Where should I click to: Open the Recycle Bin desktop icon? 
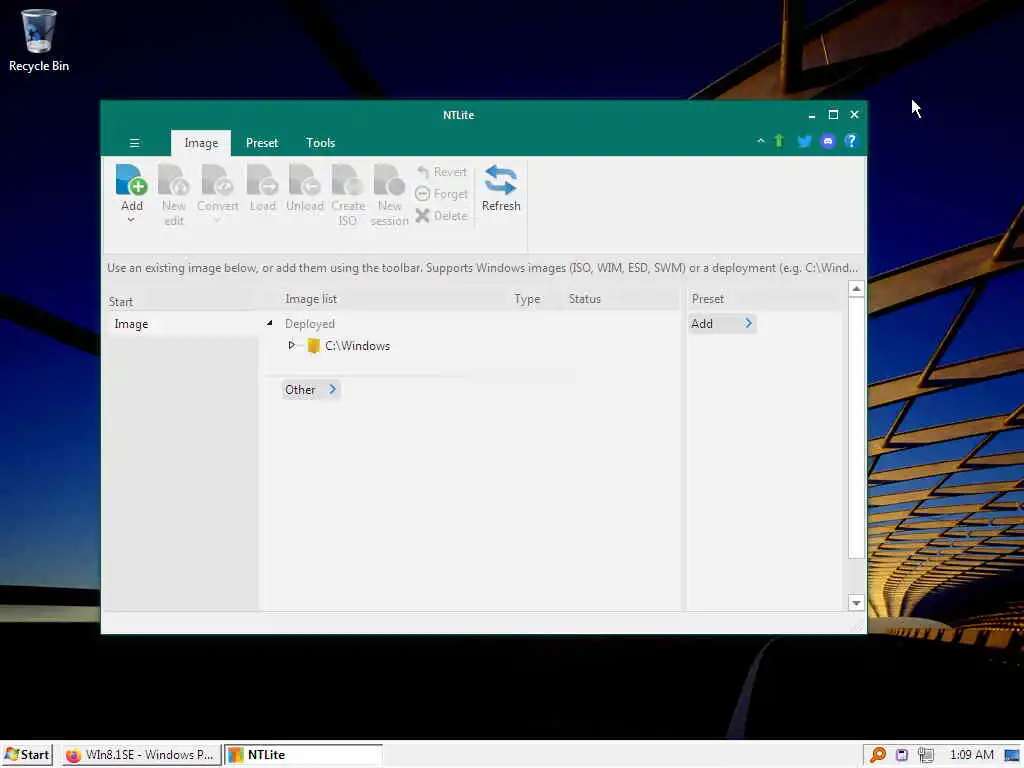tap(39, 40)
